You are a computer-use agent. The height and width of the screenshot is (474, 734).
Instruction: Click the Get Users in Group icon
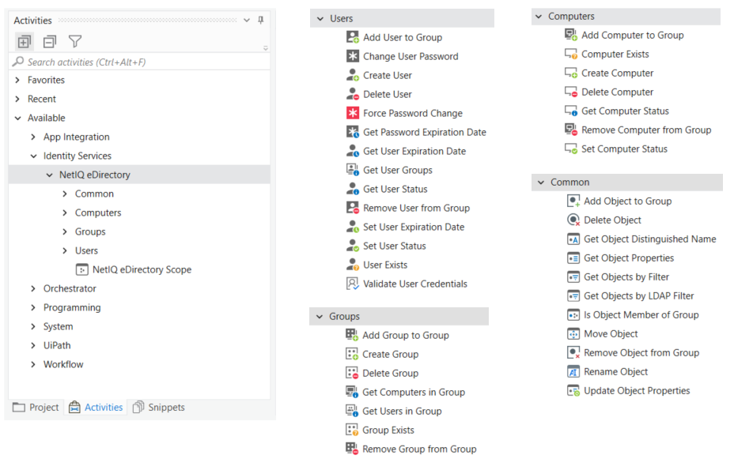pyautogui.click(x=352, y=411)
